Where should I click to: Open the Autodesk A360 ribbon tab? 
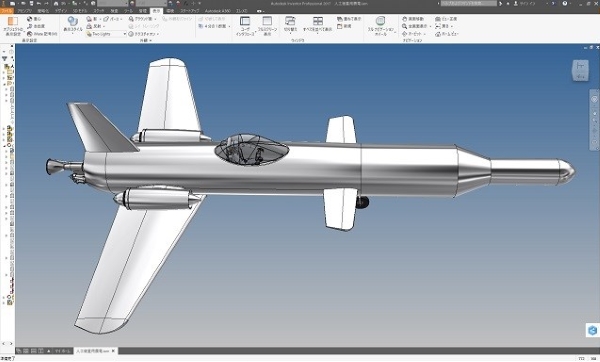pos(217,11)
